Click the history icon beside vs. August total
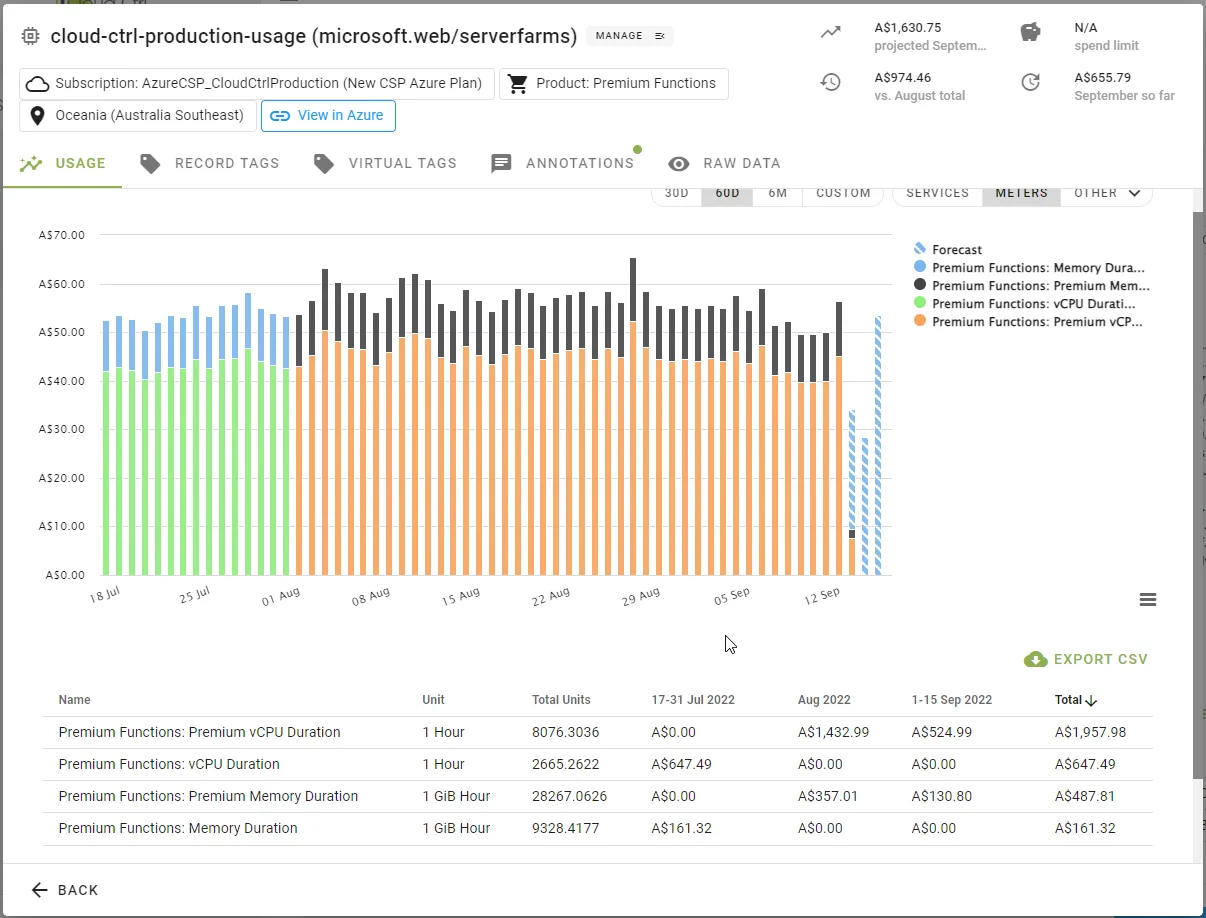The width and height of the screenshot is (1206, 918). (830, 82)
